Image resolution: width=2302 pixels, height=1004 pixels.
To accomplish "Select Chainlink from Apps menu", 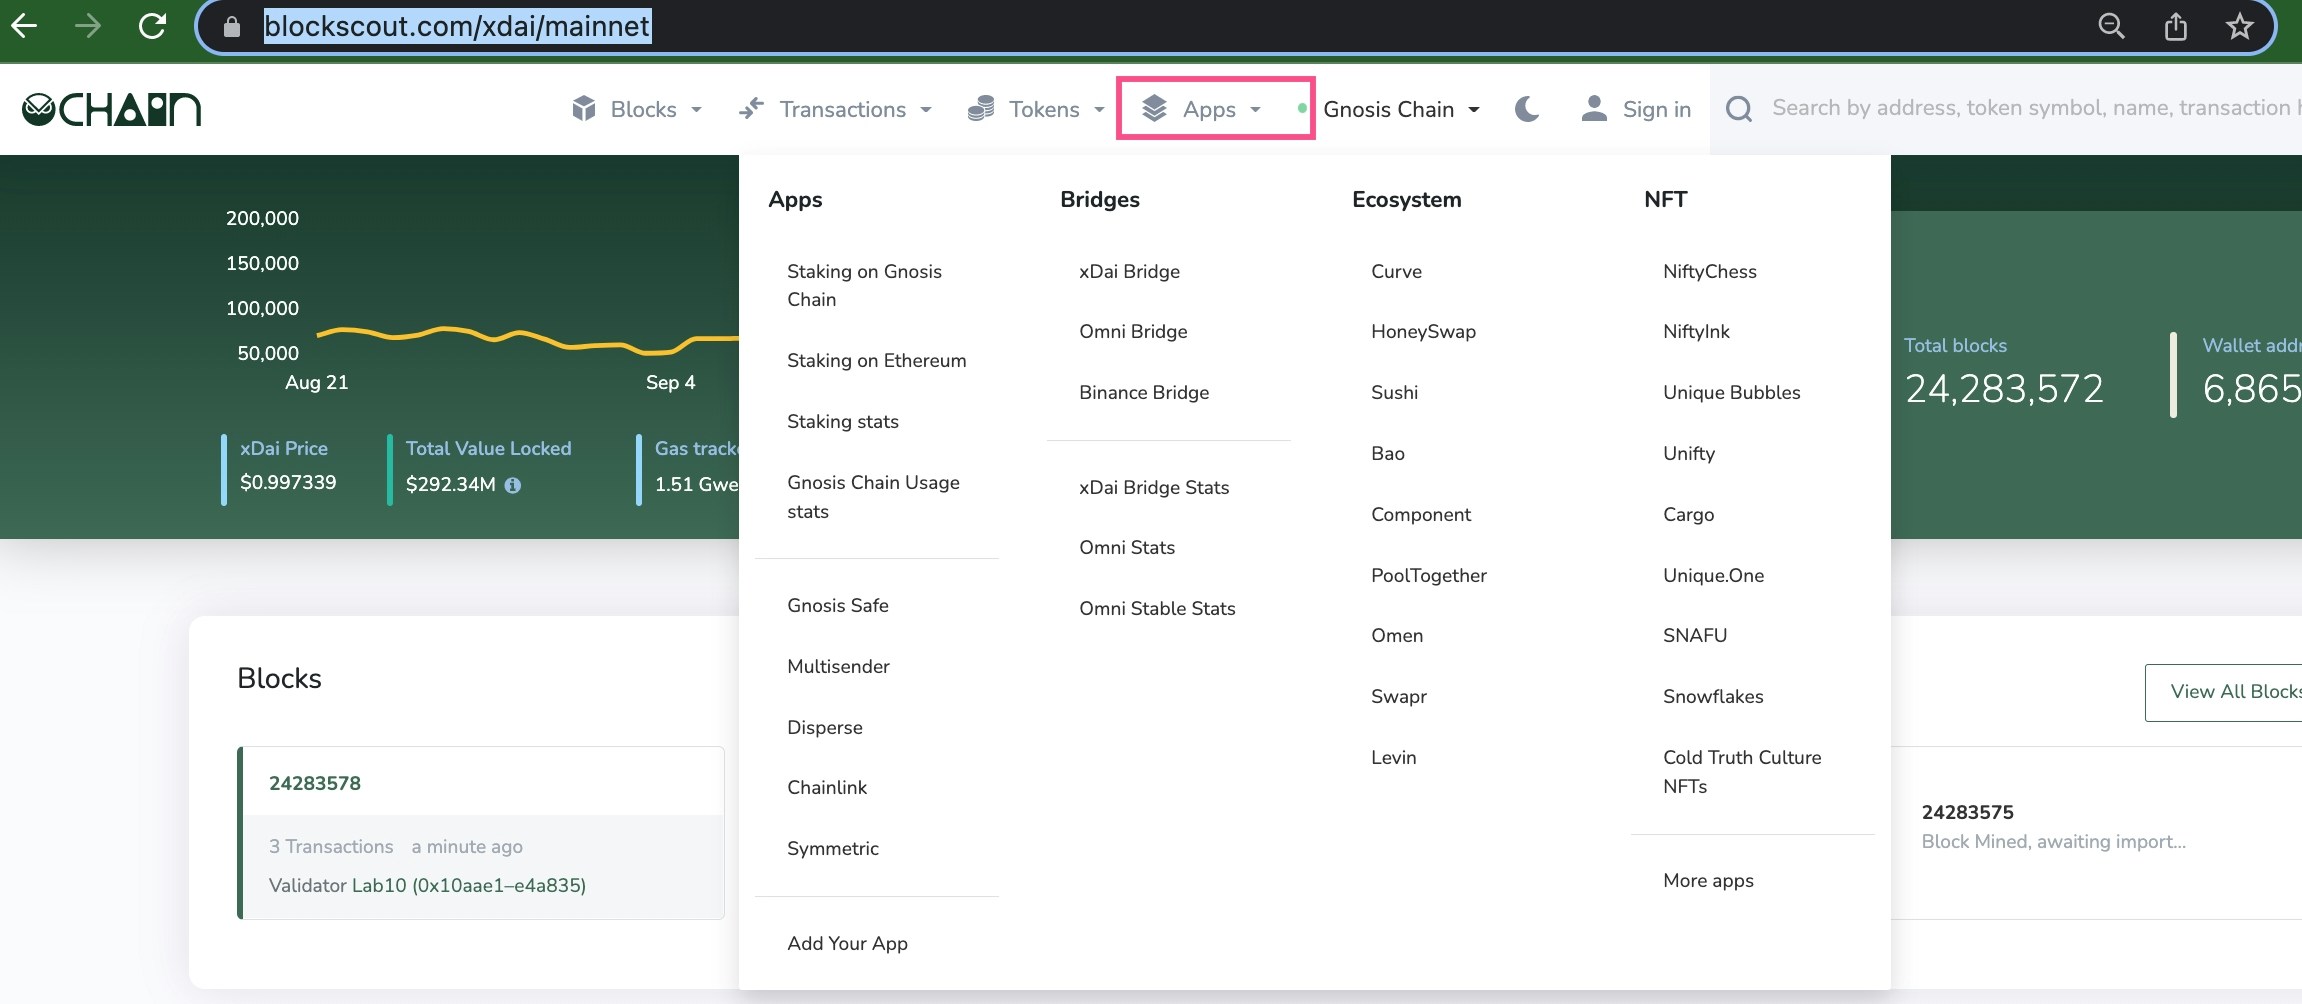I will (x=827, y=787).
